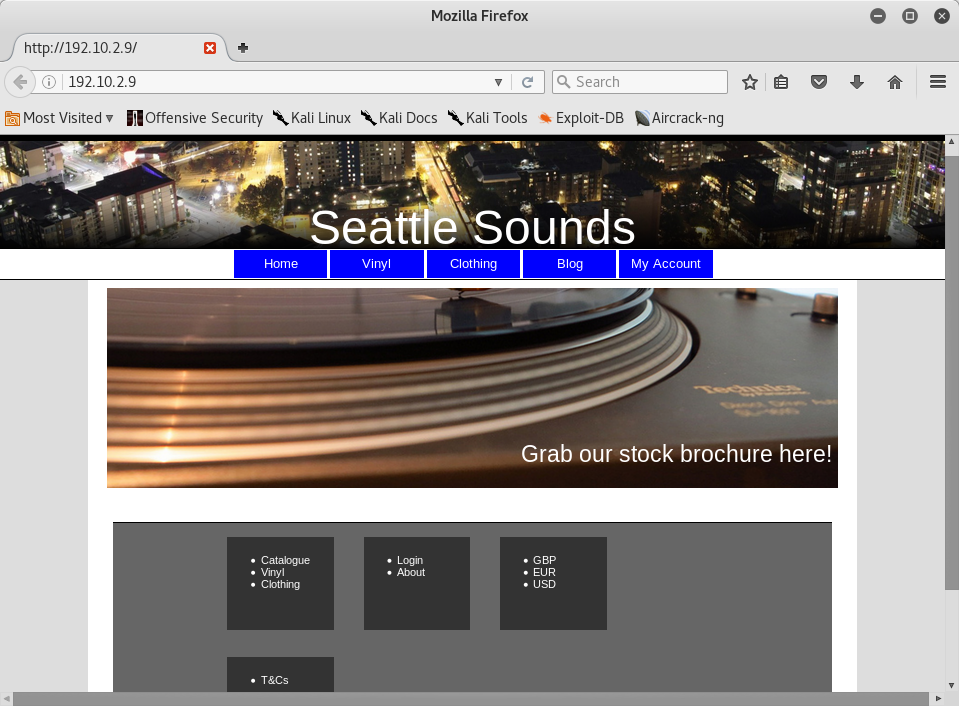Switch currency to EUR
This screenshot has width=959, height=706.
pyautogui.click(x=544, y=572)
